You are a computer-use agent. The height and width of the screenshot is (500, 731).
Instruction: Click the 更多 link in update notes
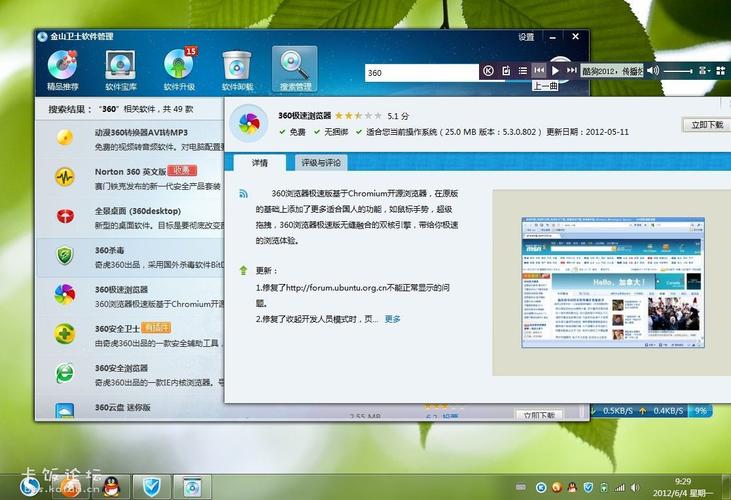[393, 319]
